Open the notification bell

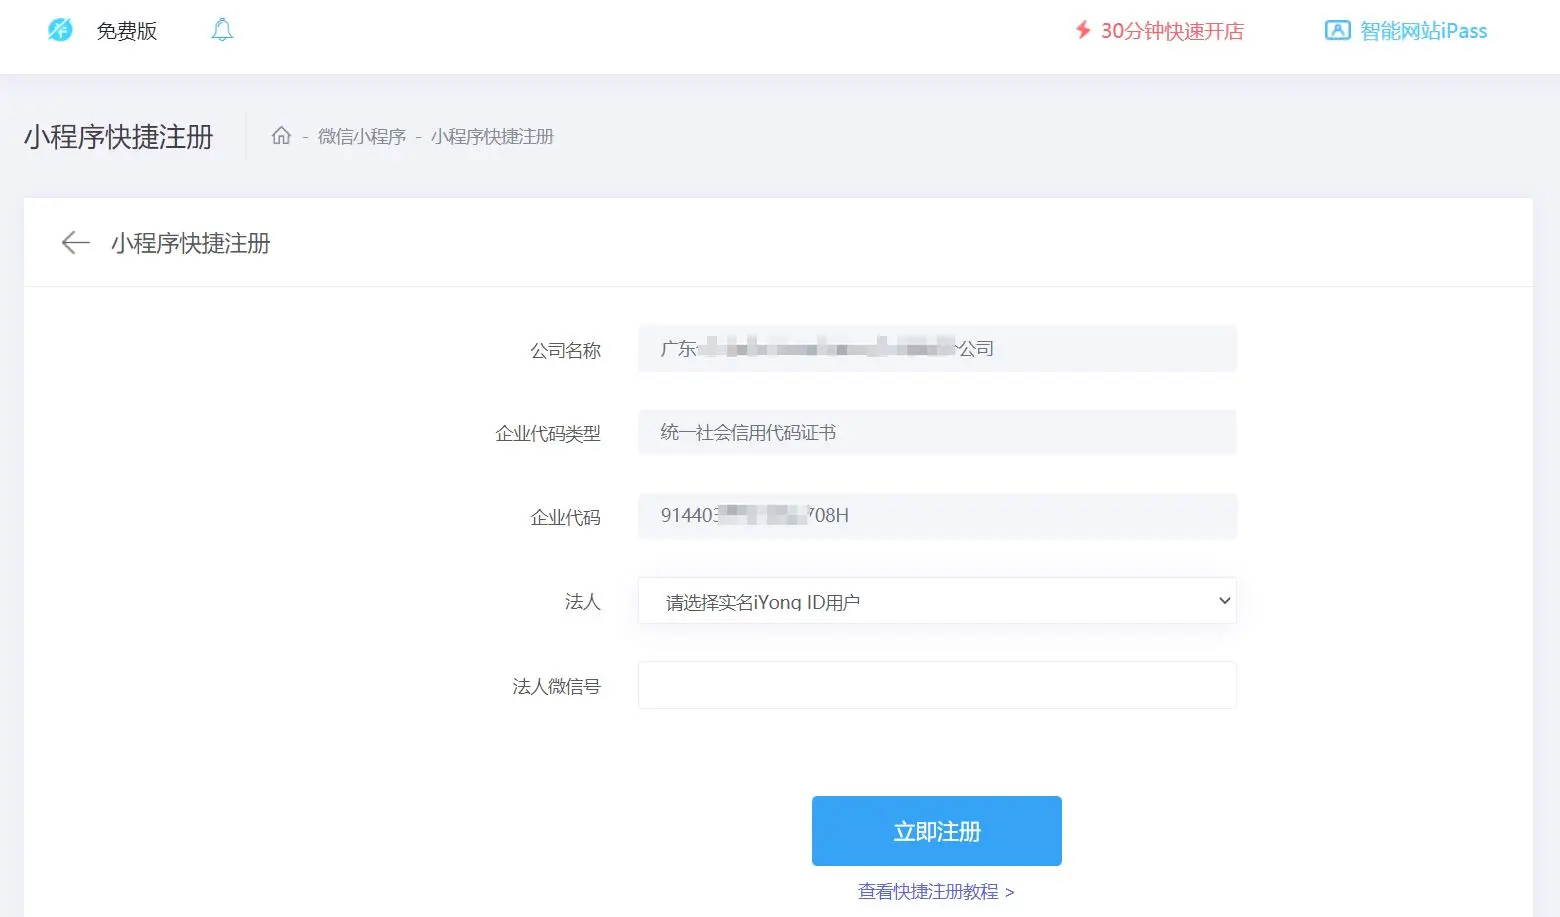click(x=222, y=30)
